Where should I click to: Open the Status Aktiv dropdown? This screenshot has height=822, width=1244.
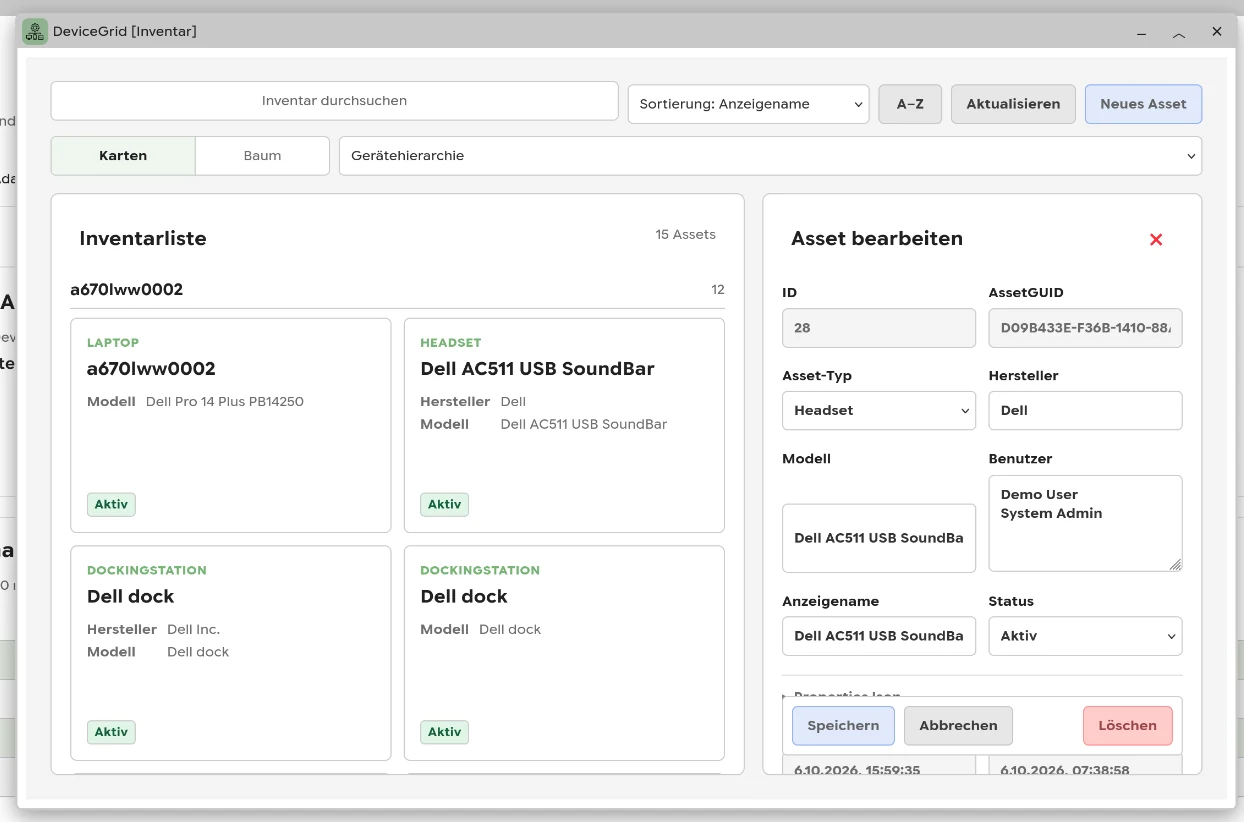[1085, 636]
